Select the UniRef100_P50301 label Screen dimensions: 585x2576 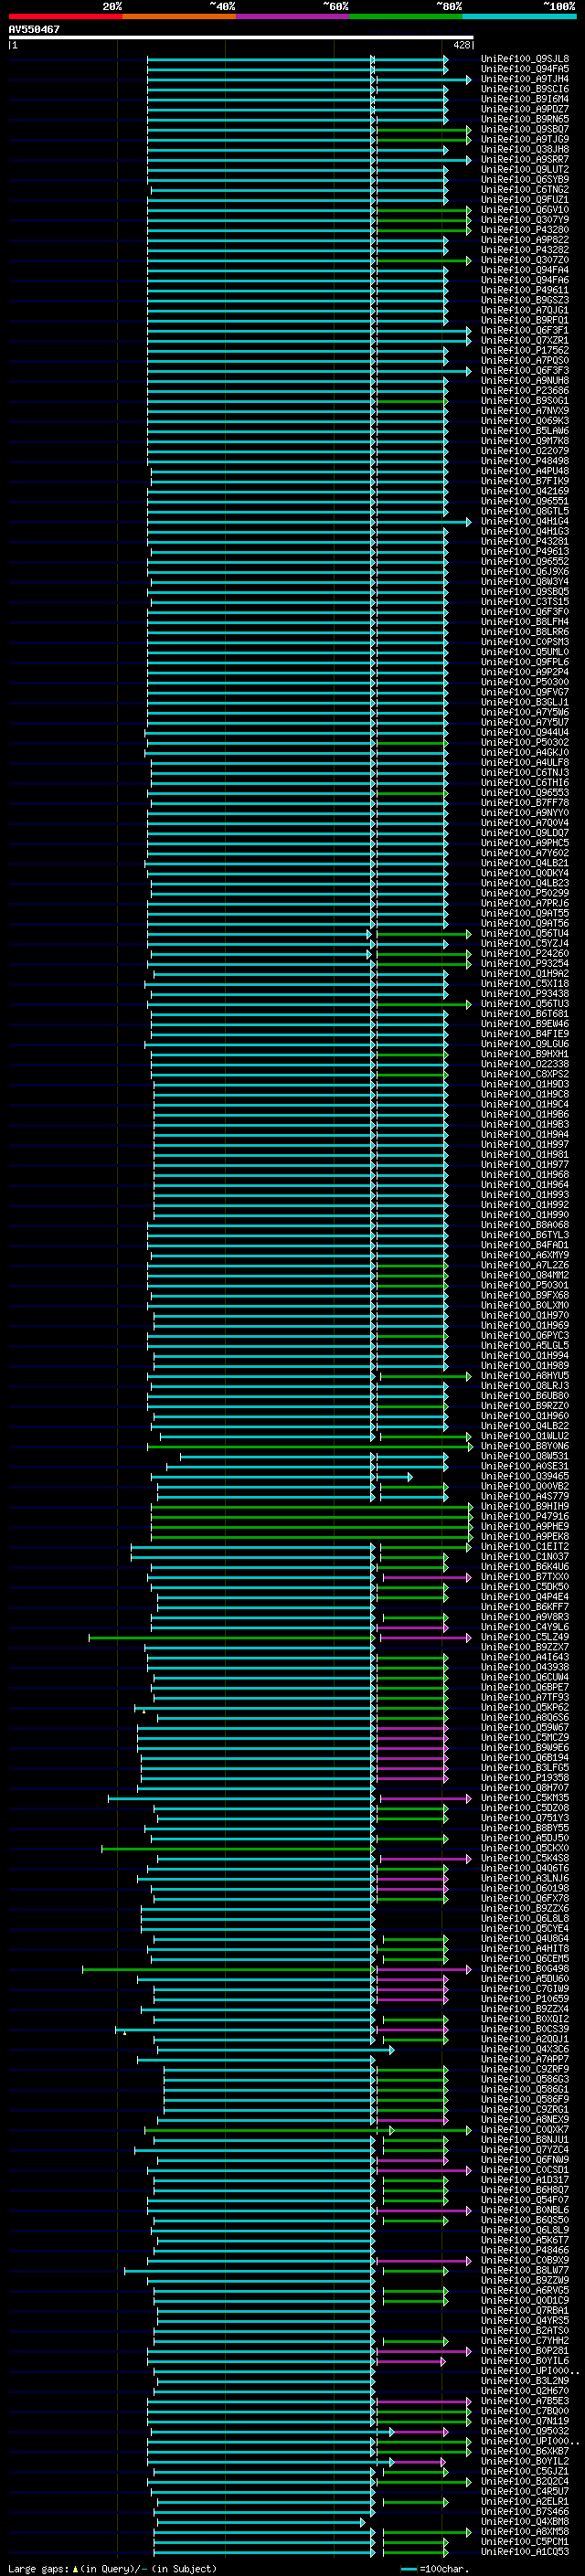click(525, 1285)
